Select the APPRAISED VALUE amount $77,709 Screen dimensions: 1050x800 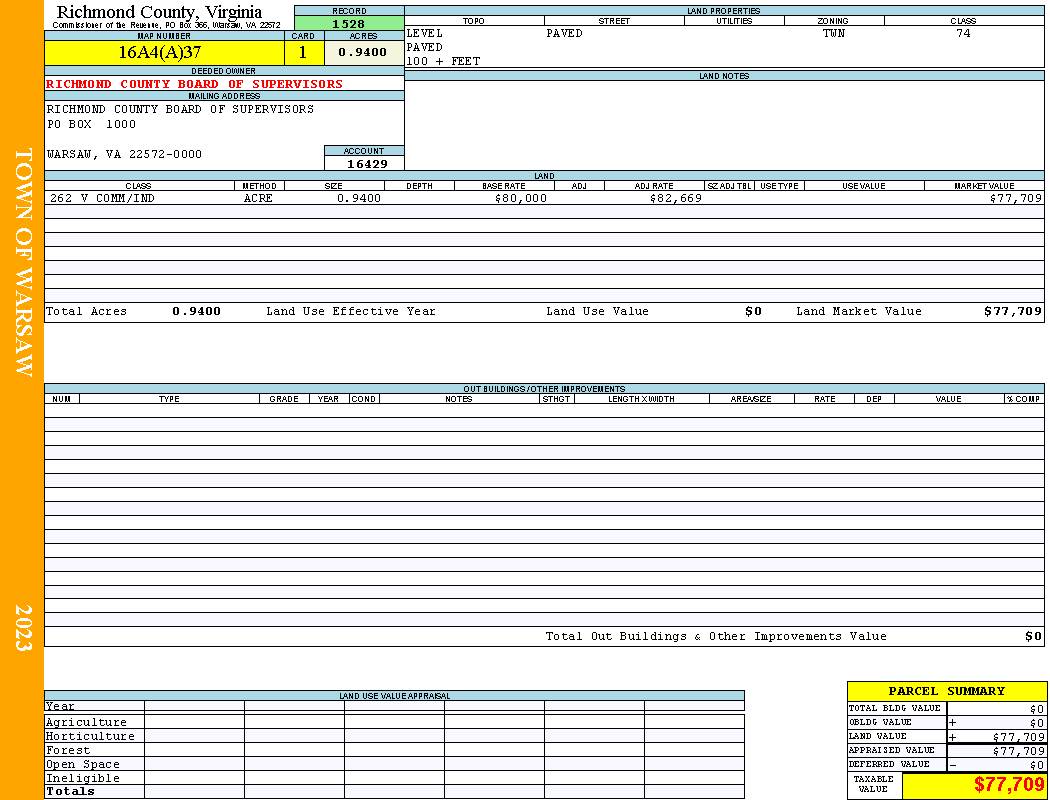click(1018, 751)
